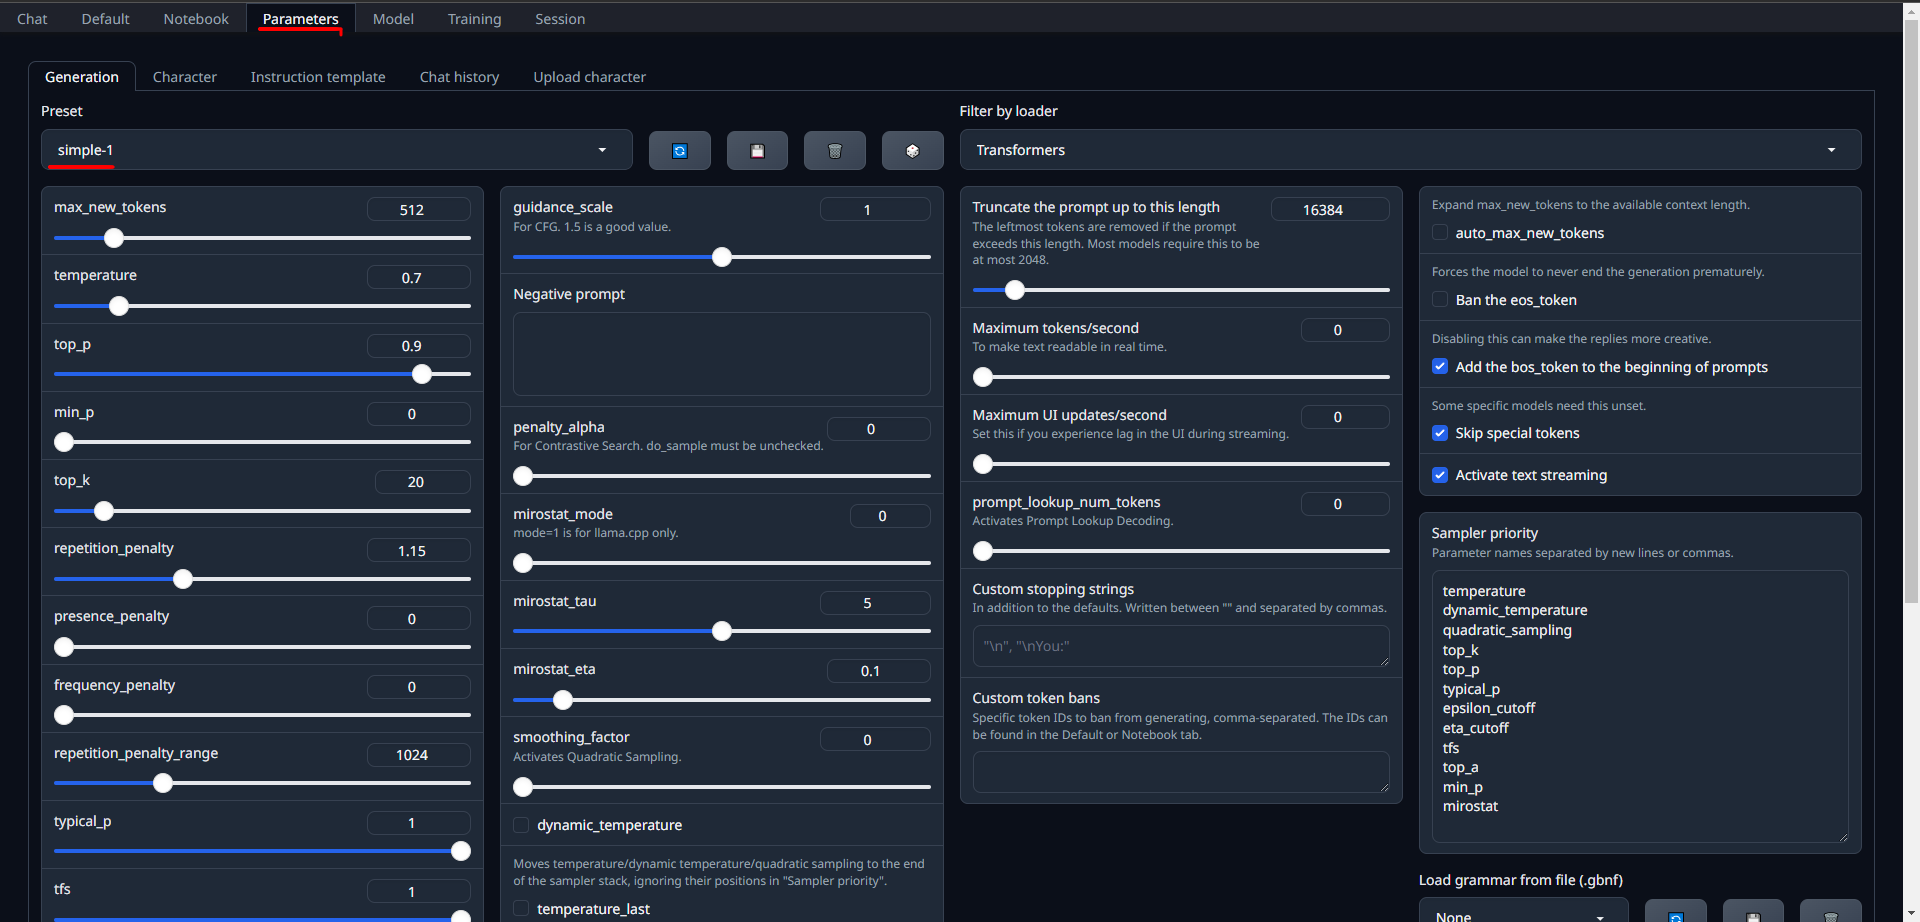Click the truncate prompt length slider handle
The image size is (1920, 922).
[x=1015, y=290]
